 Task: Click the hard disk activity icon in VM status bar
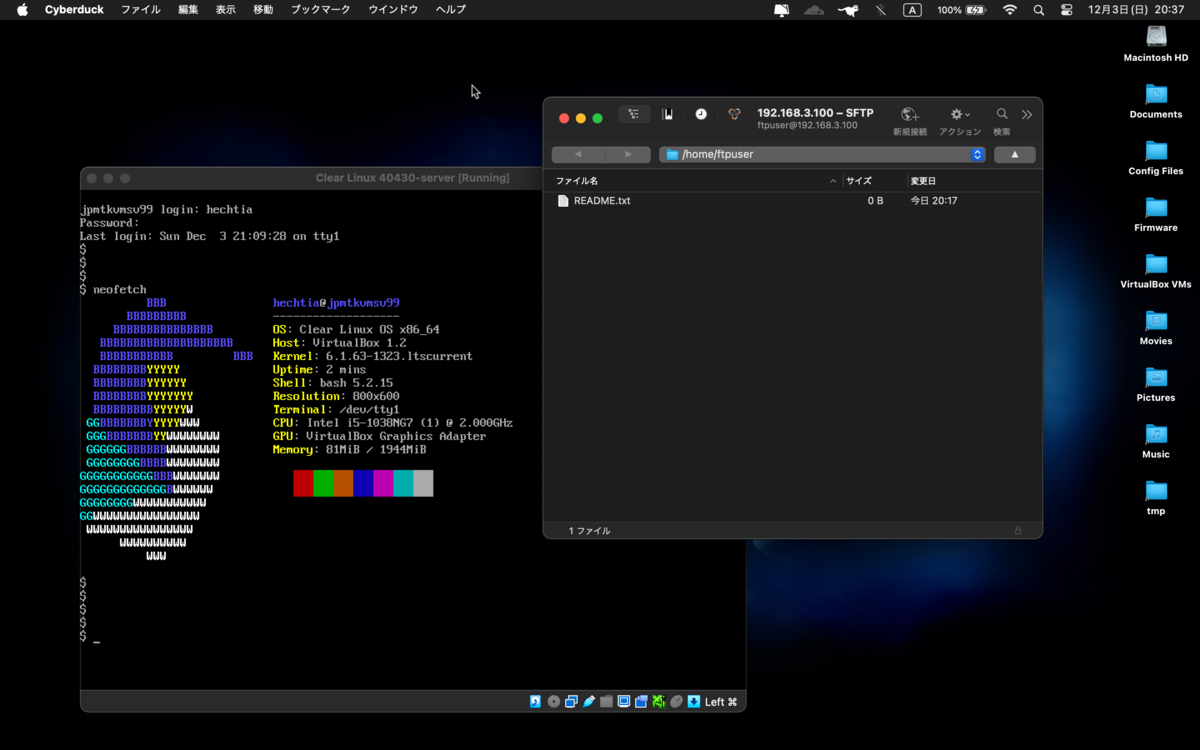[x=534, y=701]
